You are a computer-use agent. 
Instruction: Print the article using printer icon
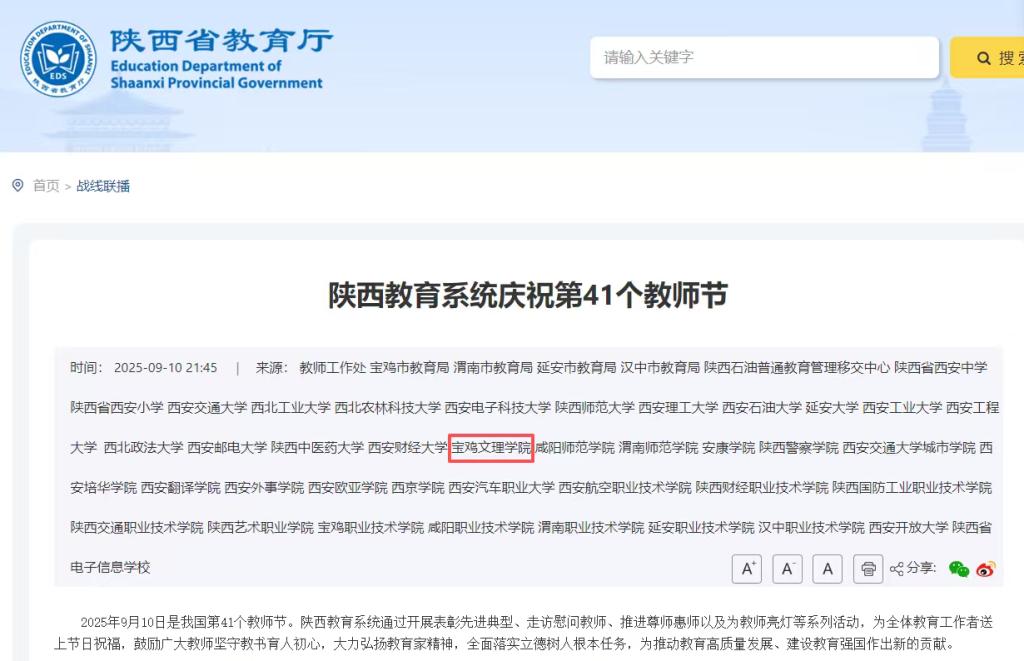click(x=868, y=569)
